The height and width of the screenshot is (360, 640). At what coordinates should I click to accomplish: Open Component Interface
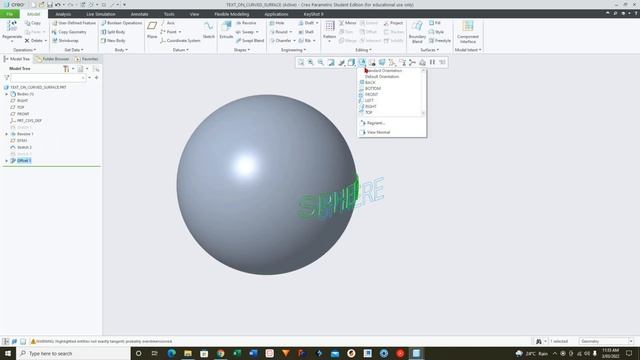(468, 32)
